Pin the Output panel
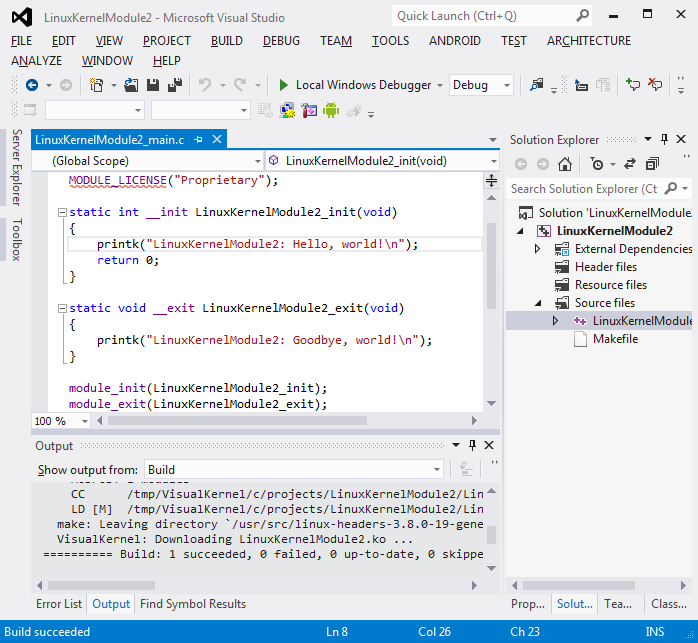 tap(472, 445)
